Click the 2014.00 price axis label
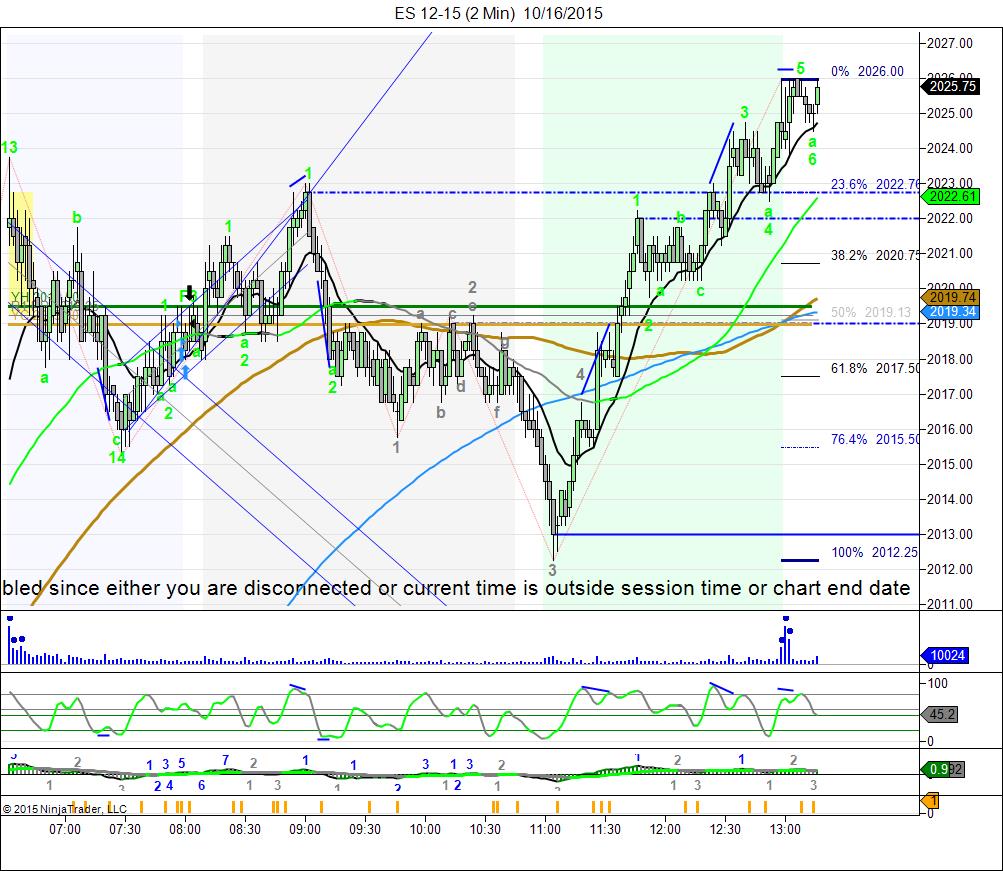 [950, 499]
